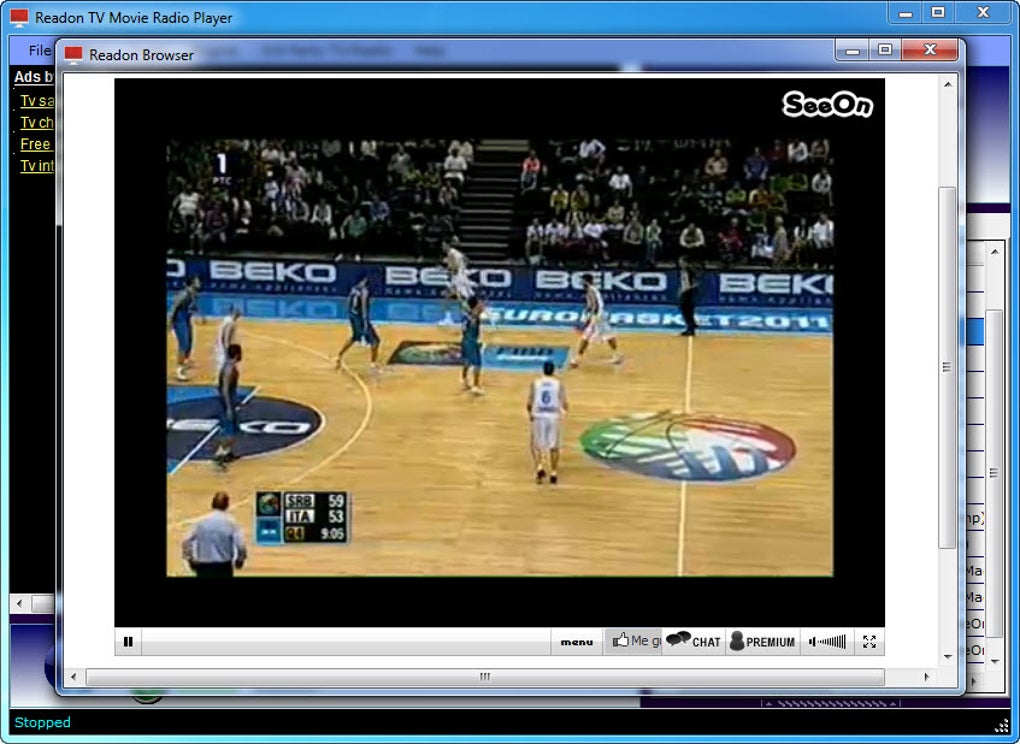Screen dimensions: 1020x744
Task: Click the Tv int ad link
Action: 37,165
